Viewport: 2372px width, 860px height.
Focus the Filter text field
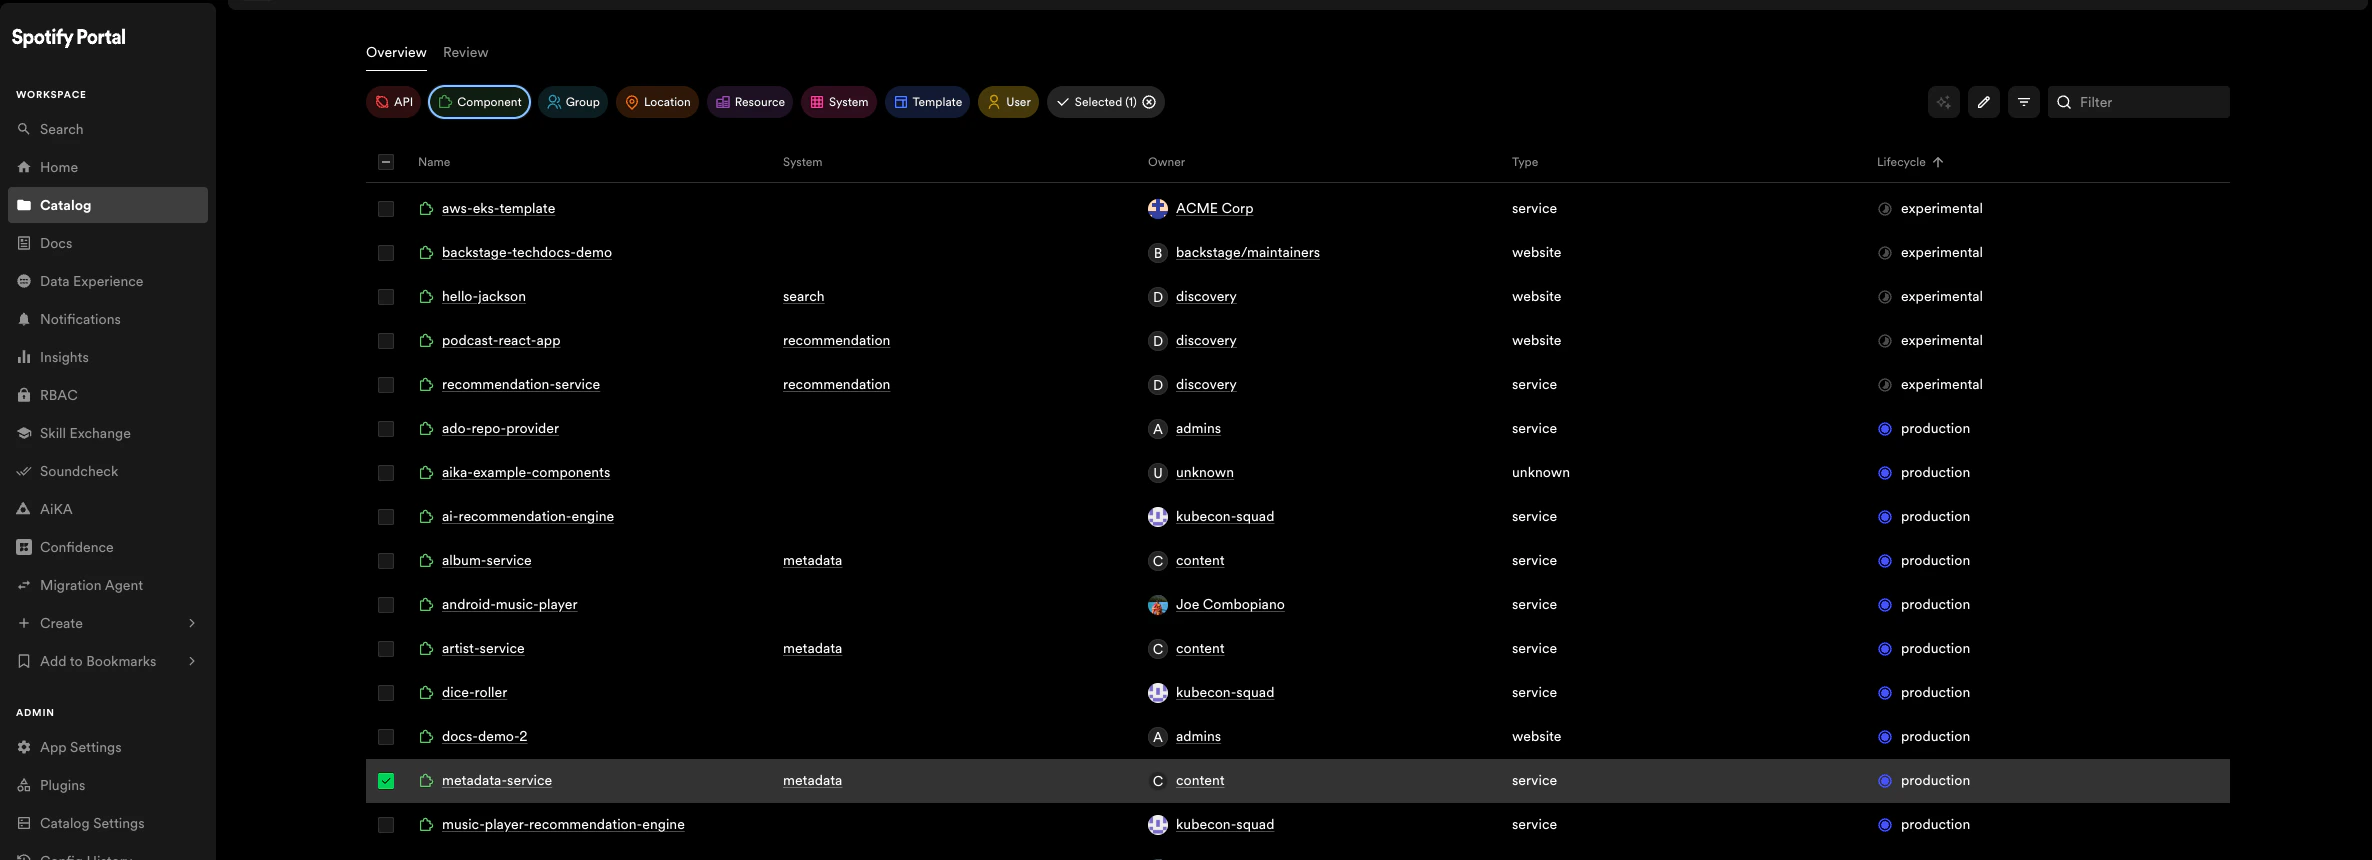[2139, 102]
